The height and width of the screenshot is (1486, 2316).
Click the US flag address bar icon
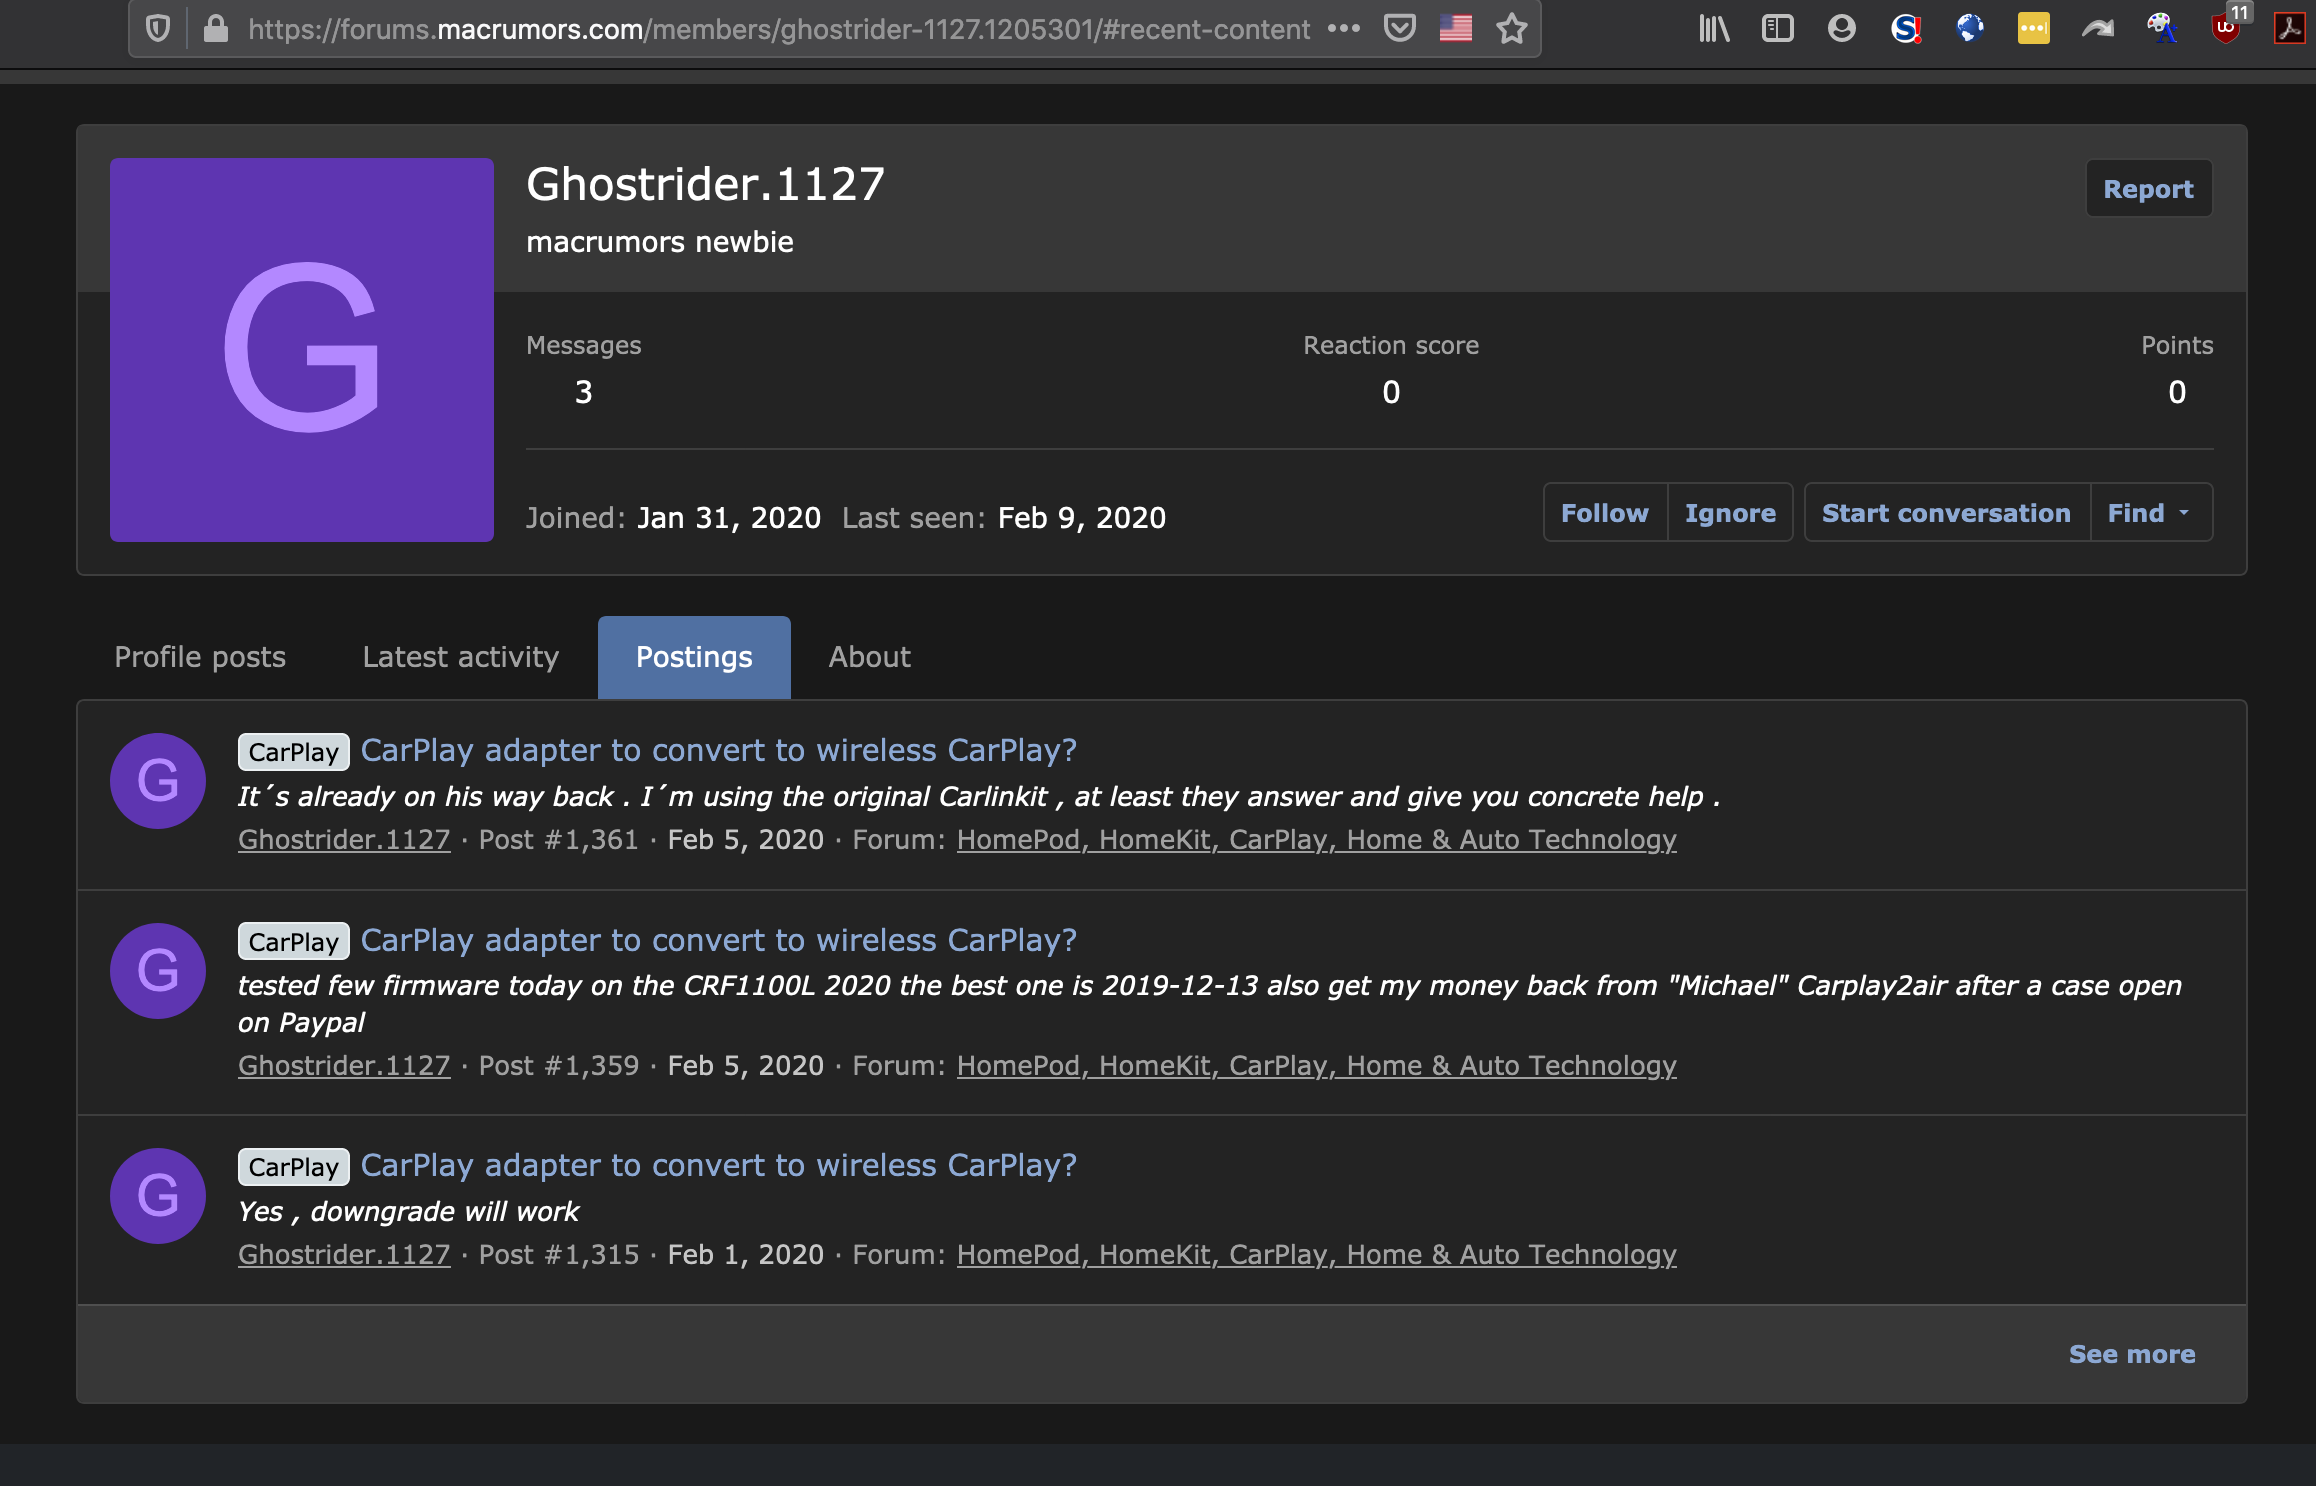click(1455, 29)
